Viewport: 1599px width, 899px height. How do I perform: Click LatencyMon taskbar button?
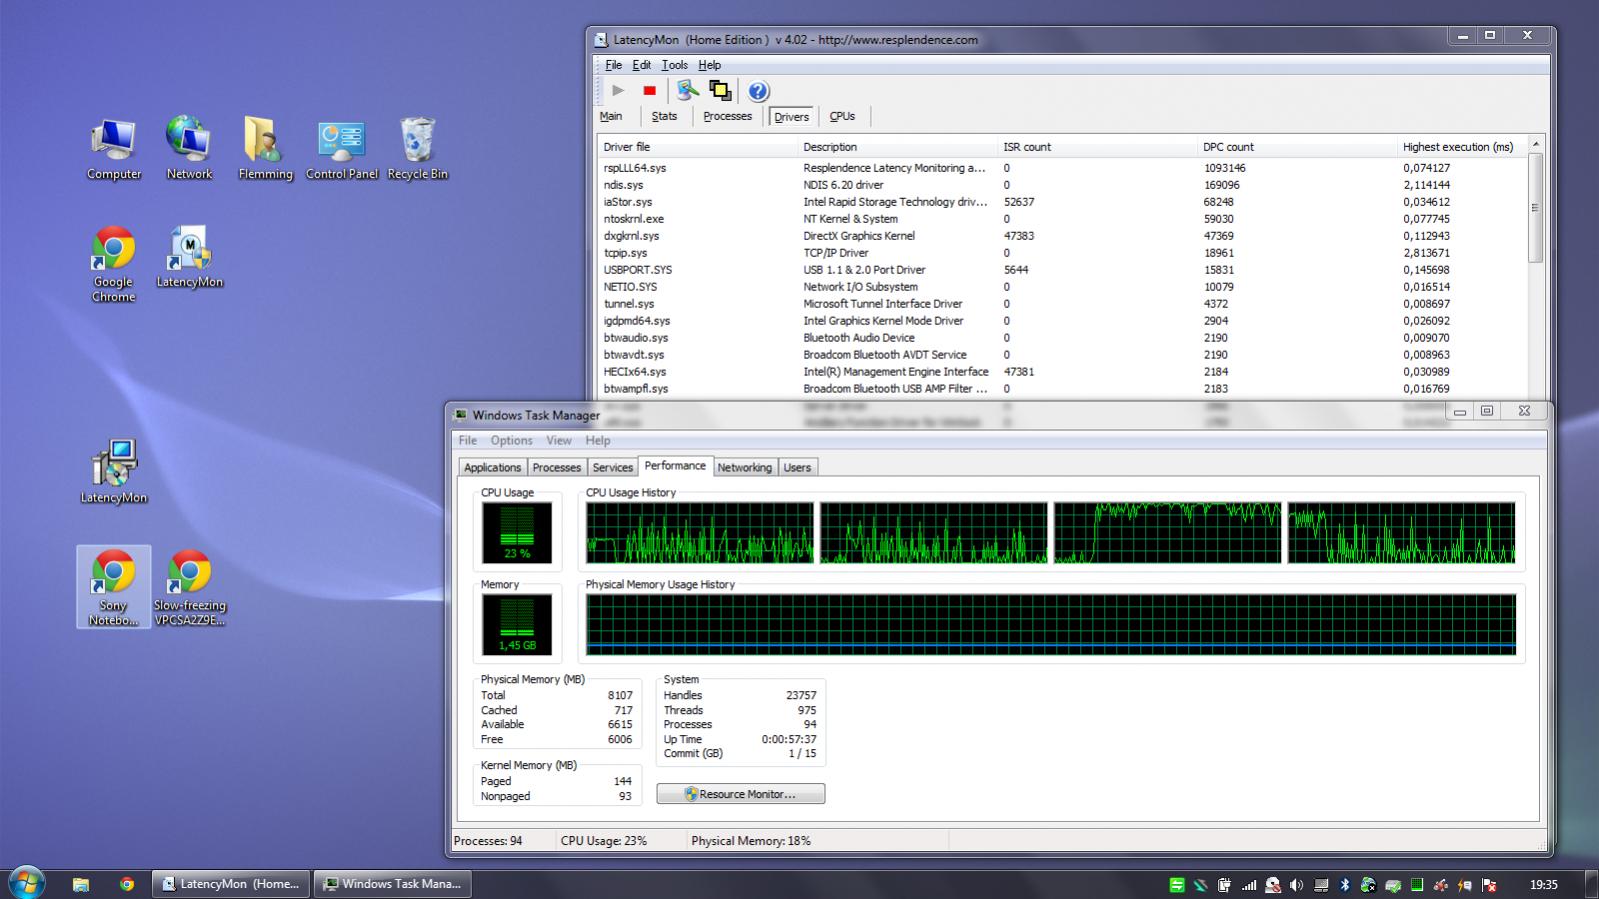pos(231,884)
